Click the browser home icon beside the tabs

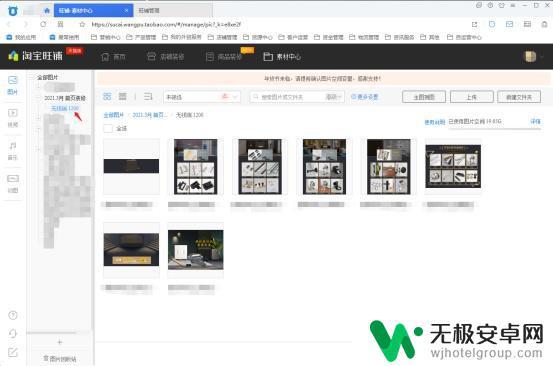click(47, 11)
